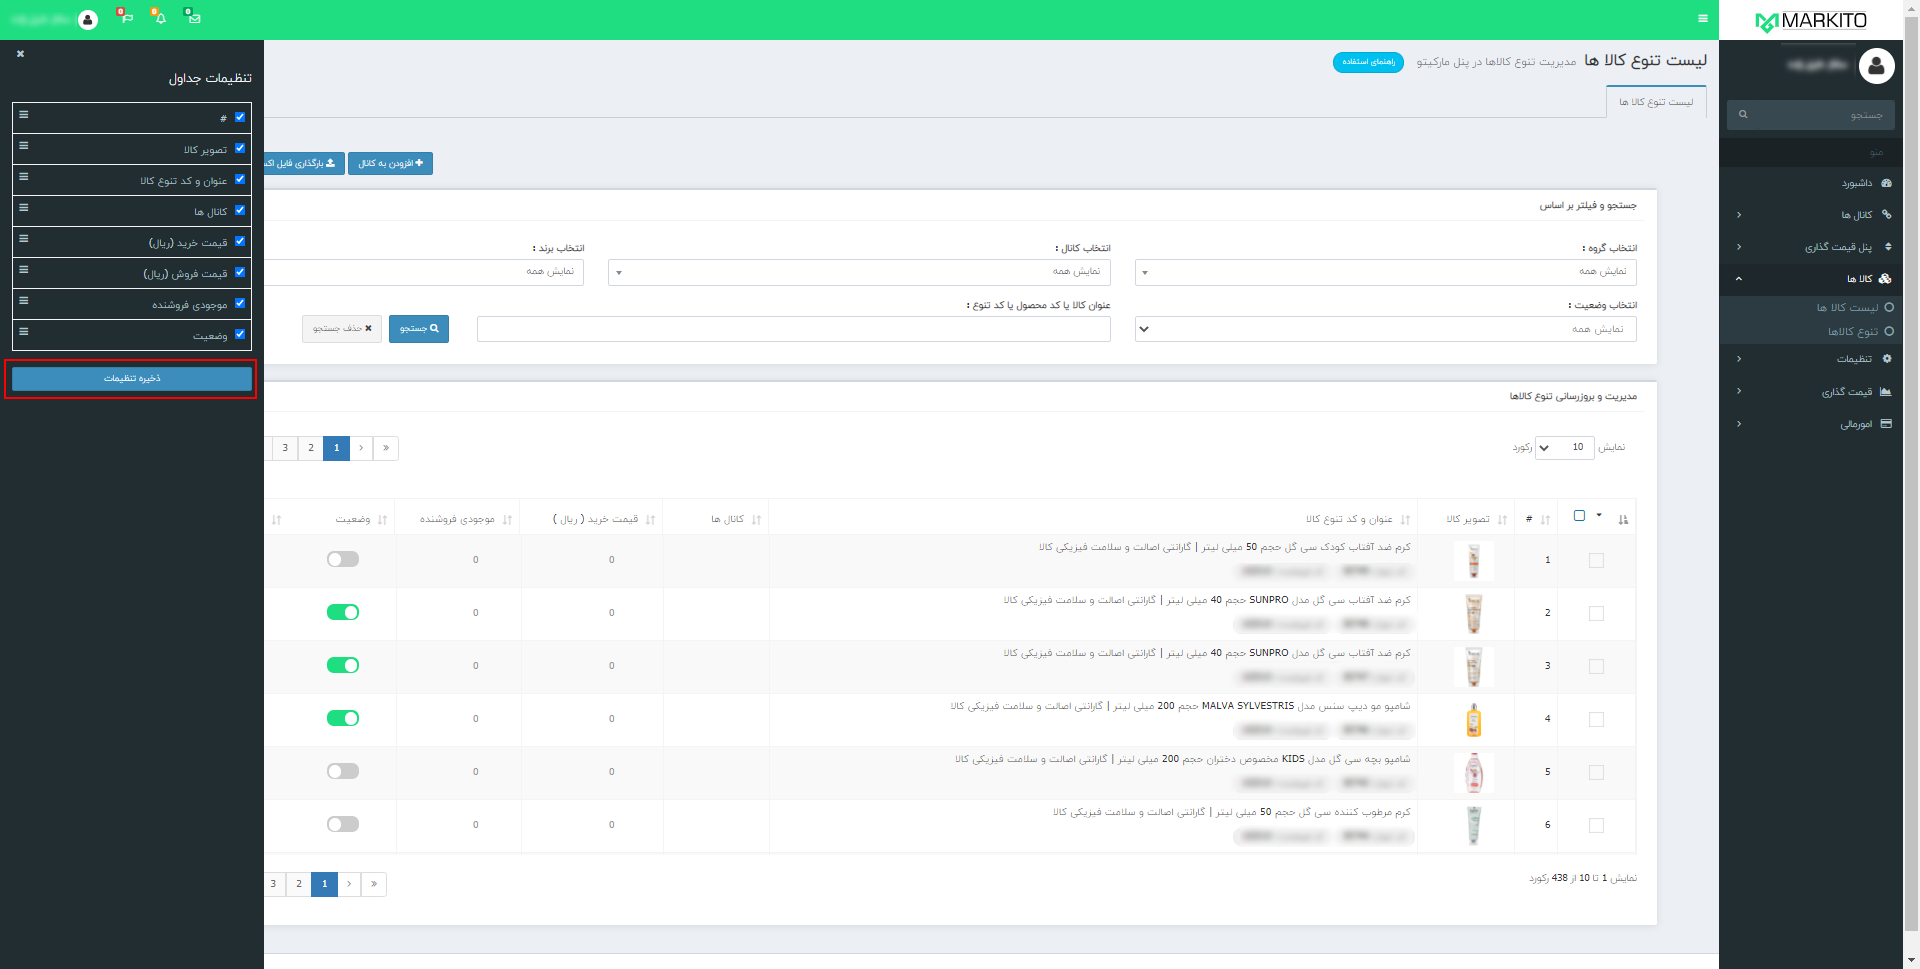Close the table settings panel
Screen dimensions: 1920x969
(20, 54)
